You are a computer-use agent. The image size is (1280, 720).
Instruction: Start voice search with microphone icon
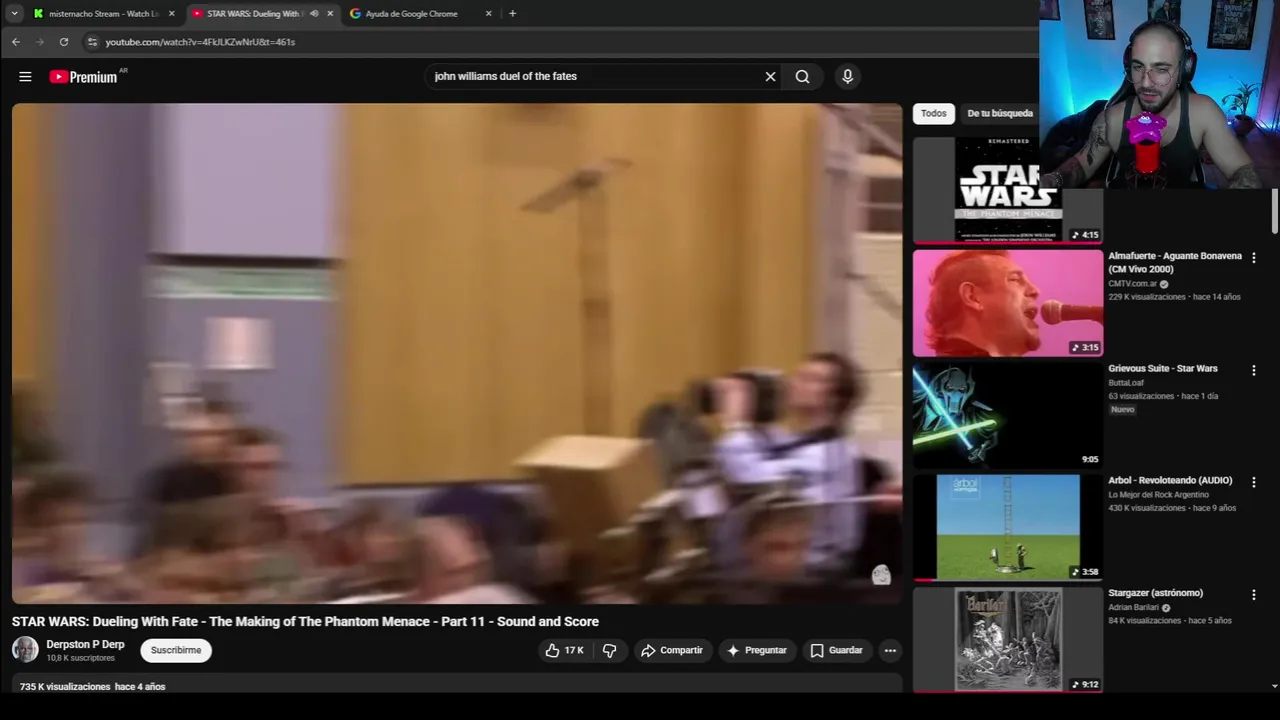[x=847, y=76]
